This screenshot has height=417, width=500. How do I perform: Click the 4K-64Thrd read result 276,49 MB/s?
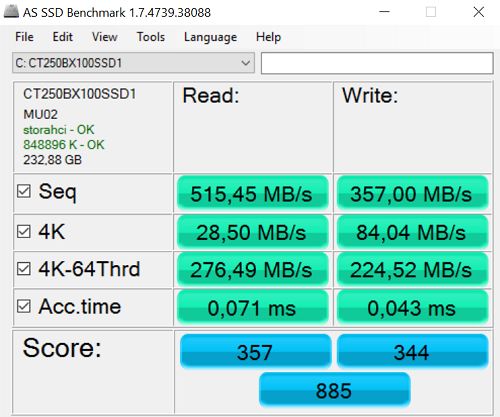253,269
